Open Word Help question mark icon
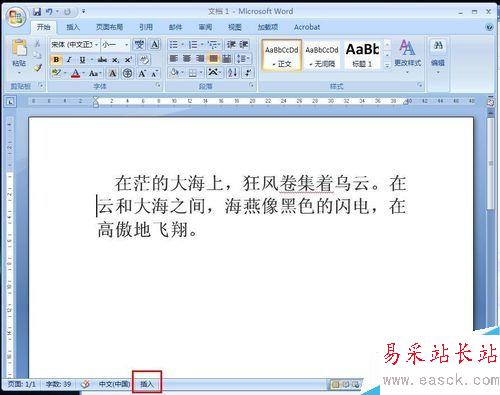Screen dimensions: 500x395 (x=489, y=27)
